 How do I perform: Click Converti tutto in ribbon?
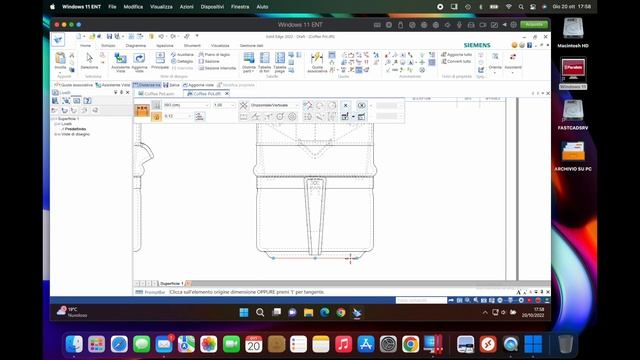(456, 61)
